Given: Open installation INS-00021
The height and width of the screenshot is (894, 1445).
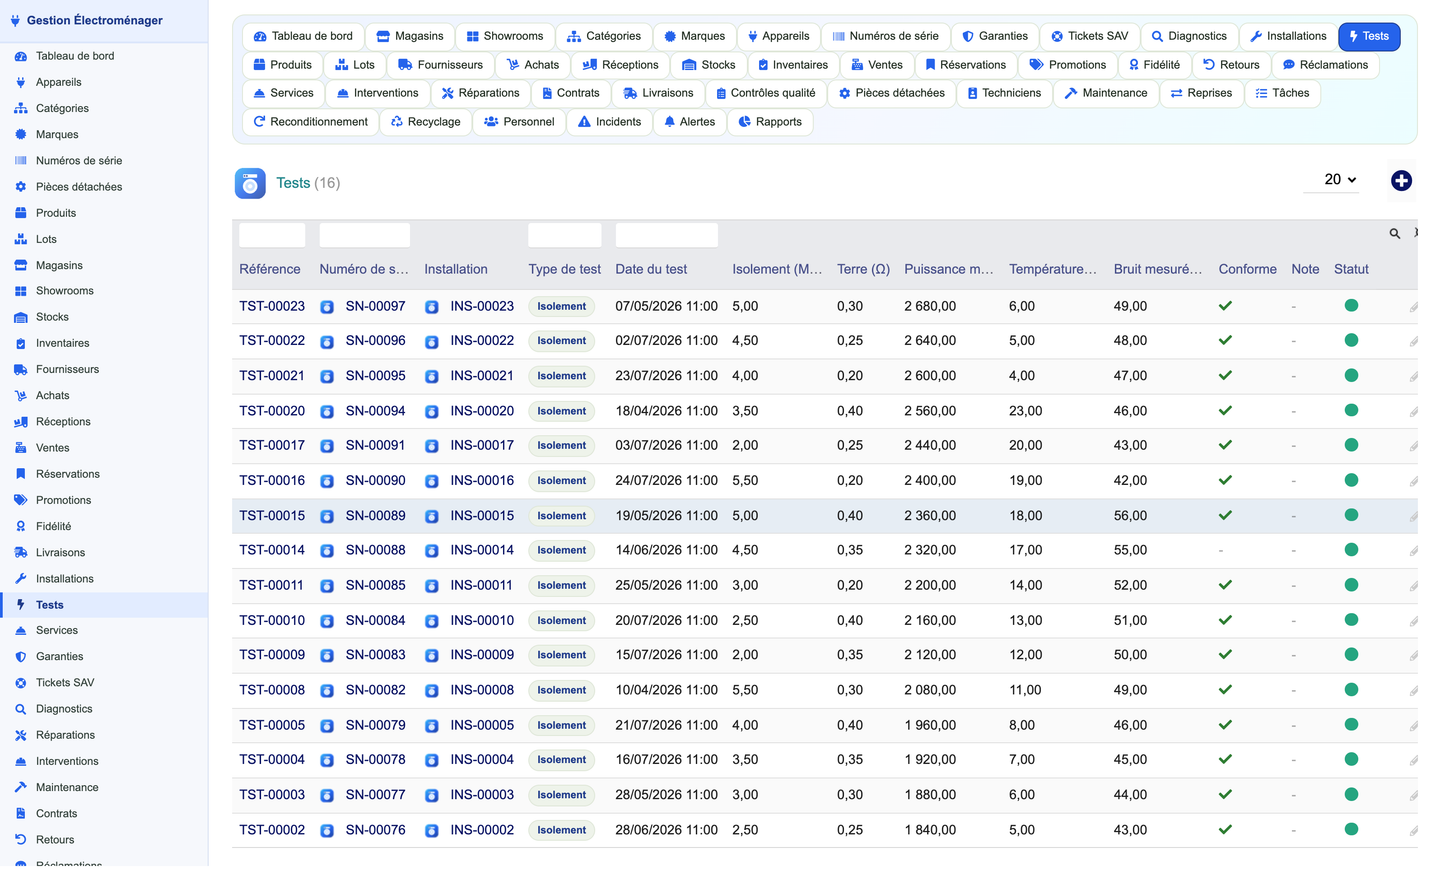Looking at the screenshot, I should 482,376.
